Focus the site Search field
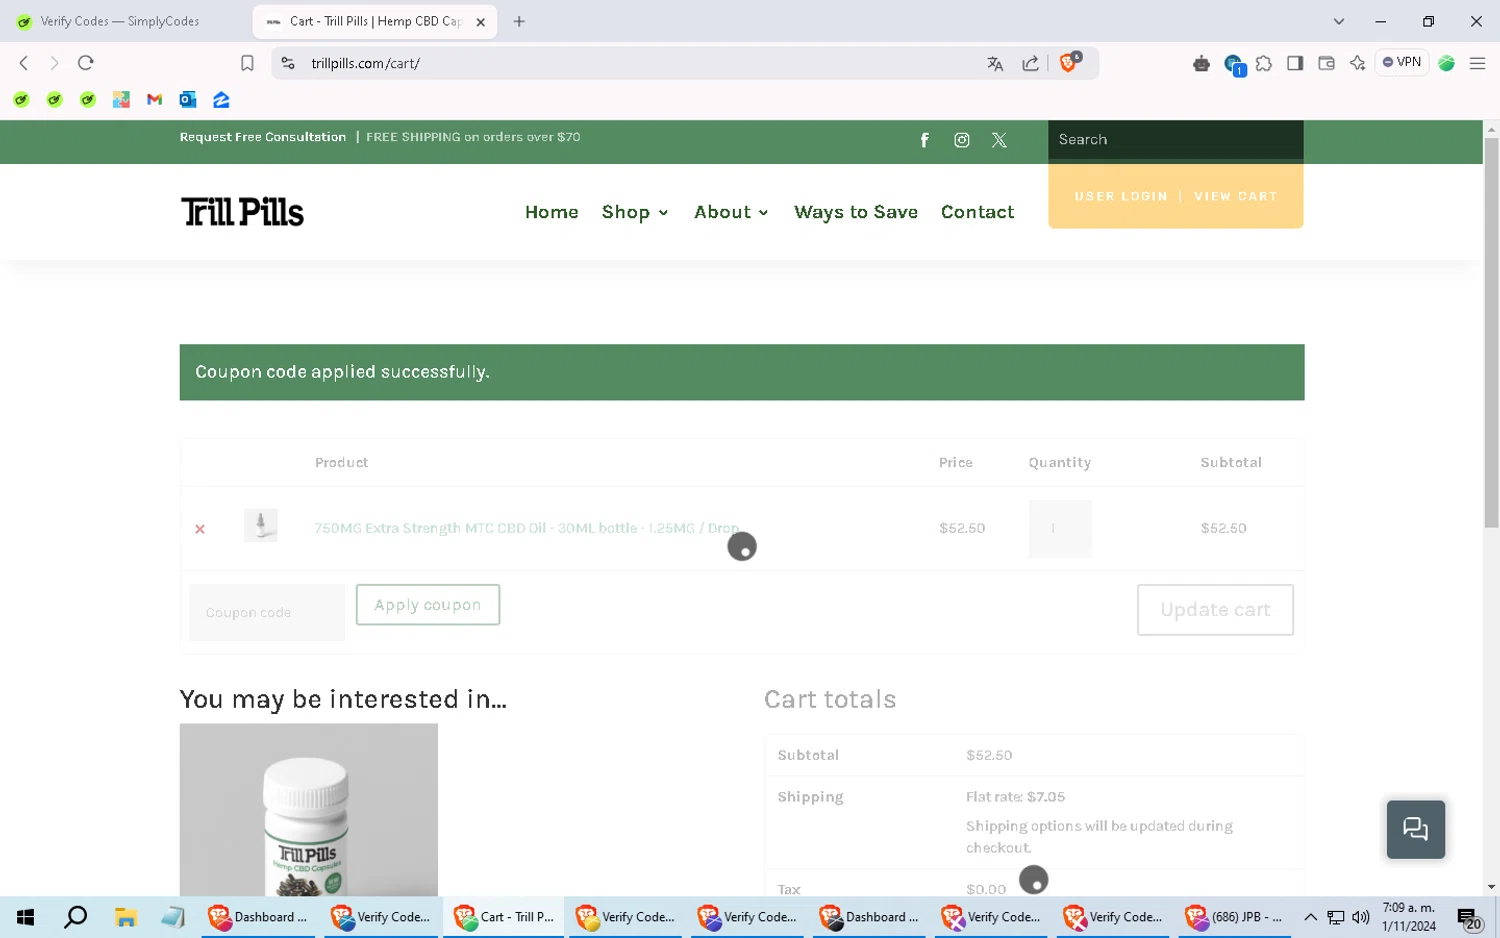The height and width of the screenshot is (938, 1500). point(1175,140)
